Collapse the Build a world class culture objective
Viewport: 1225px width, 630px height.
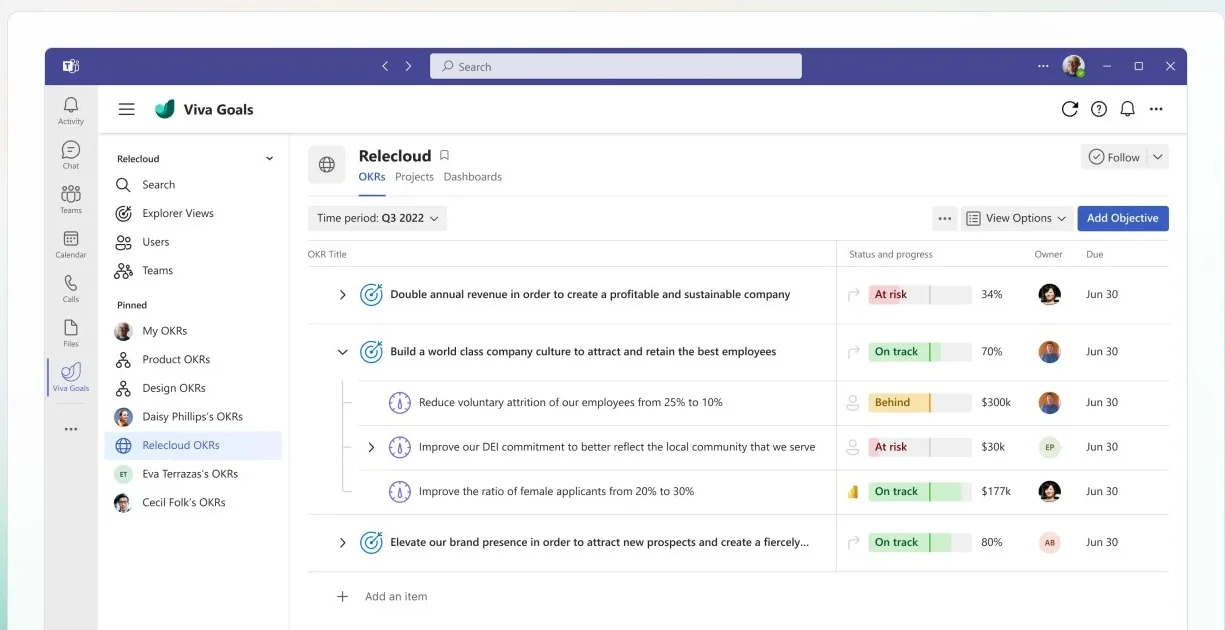click(x=342, y=352)
